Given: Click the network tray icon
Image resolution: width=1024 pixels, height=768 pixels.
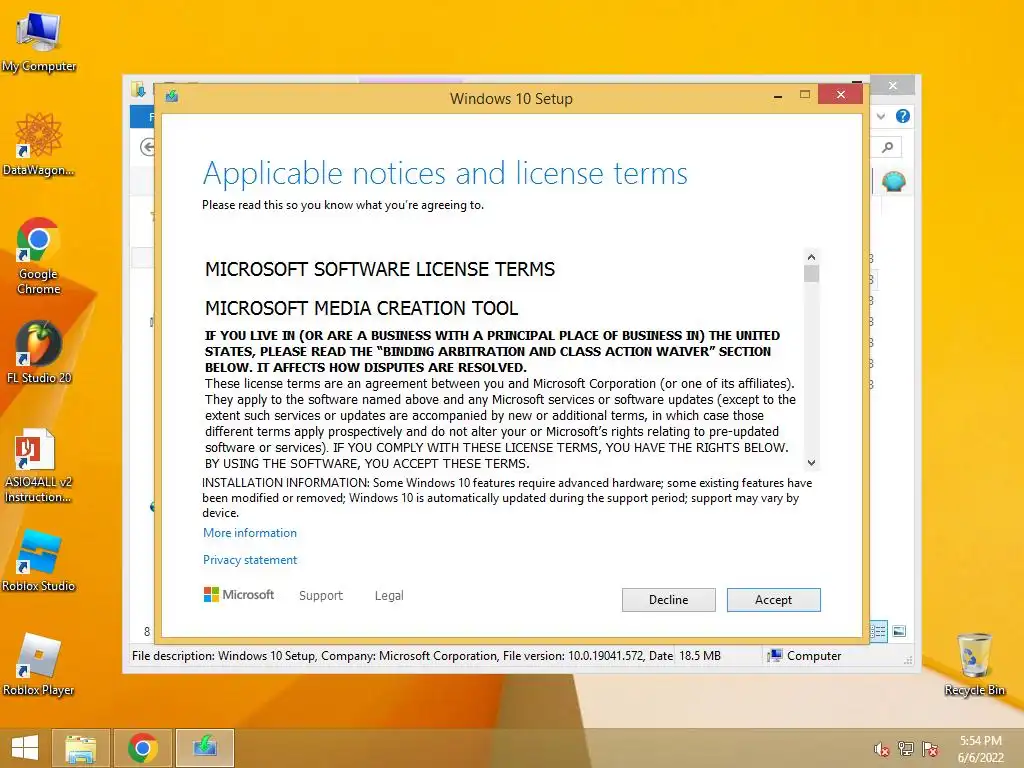Looking at the screenshot, I should 906,748.
